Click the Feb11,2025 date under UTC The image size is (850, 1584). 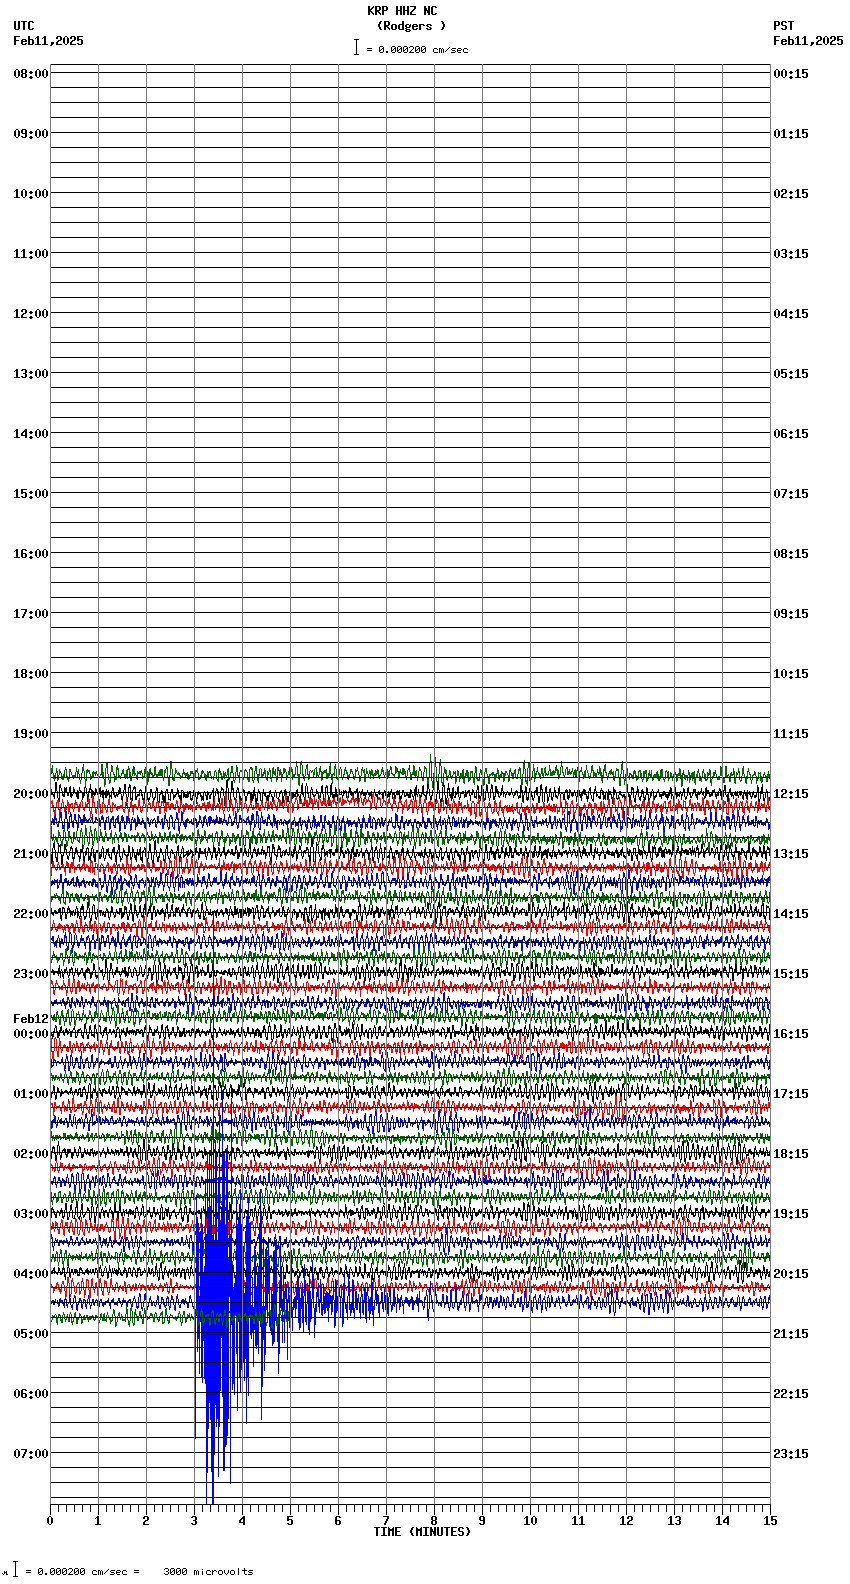click(x=48, y=41)
